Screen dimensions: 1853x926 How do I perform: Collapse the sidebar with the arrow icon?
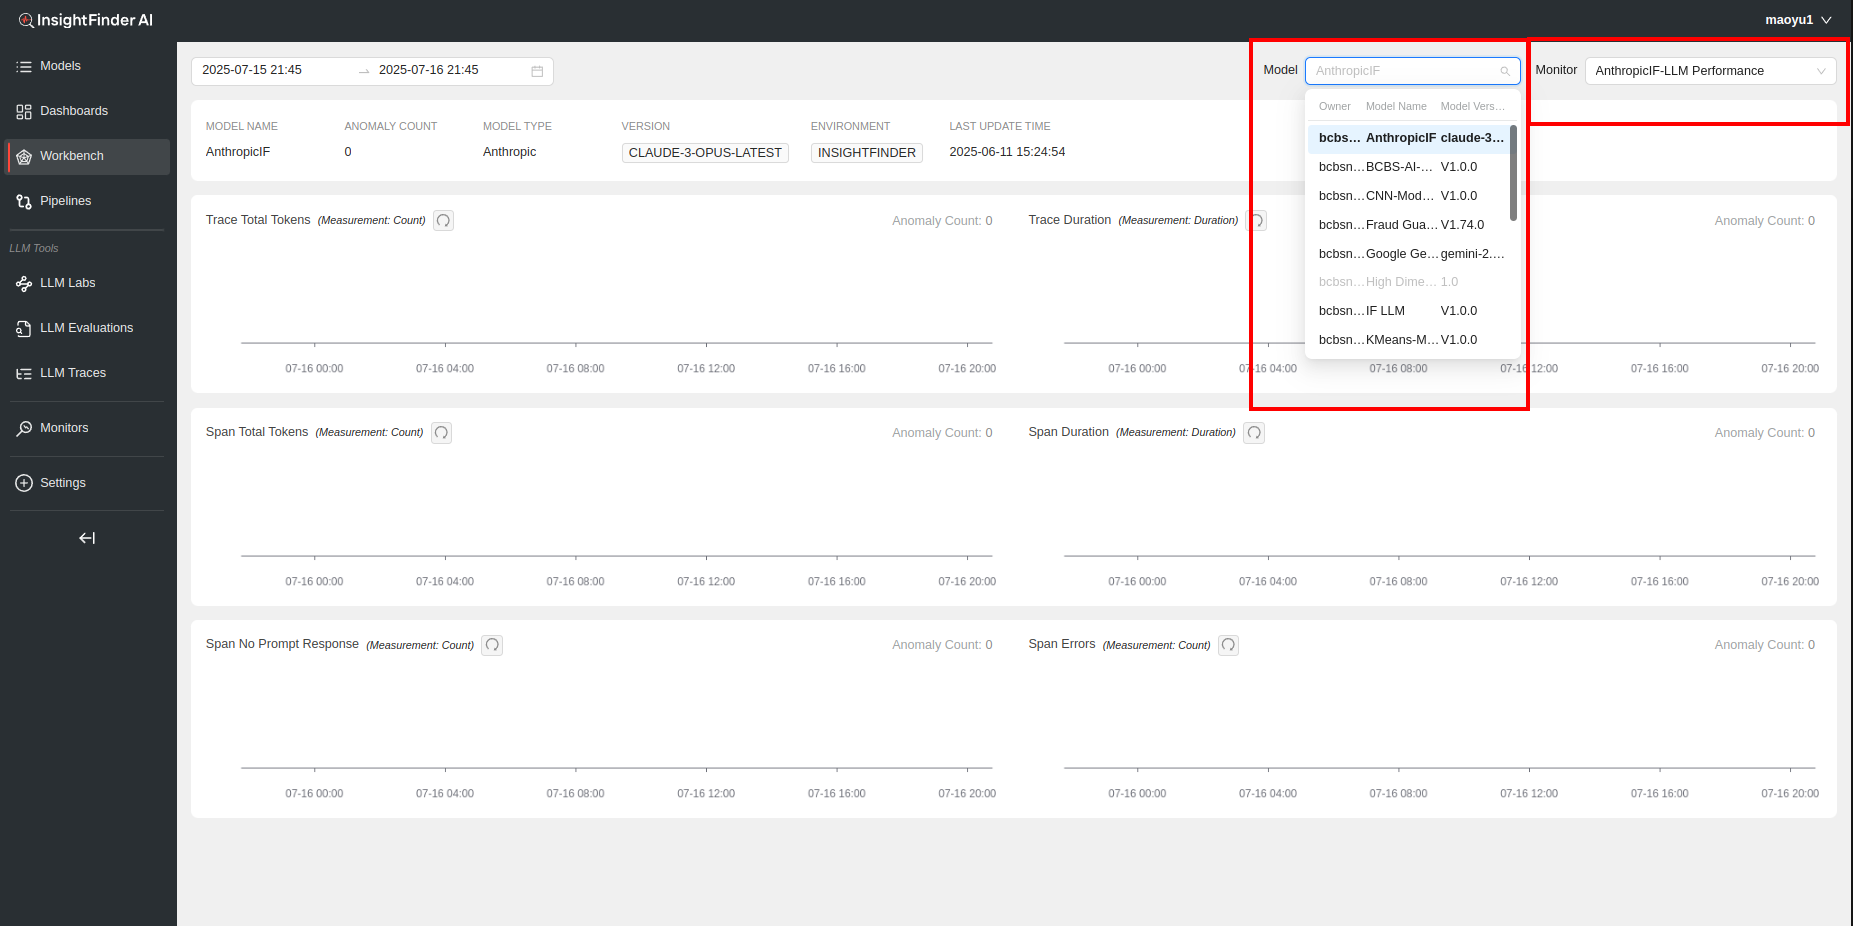pyautogui.click(x=87, y=538)
